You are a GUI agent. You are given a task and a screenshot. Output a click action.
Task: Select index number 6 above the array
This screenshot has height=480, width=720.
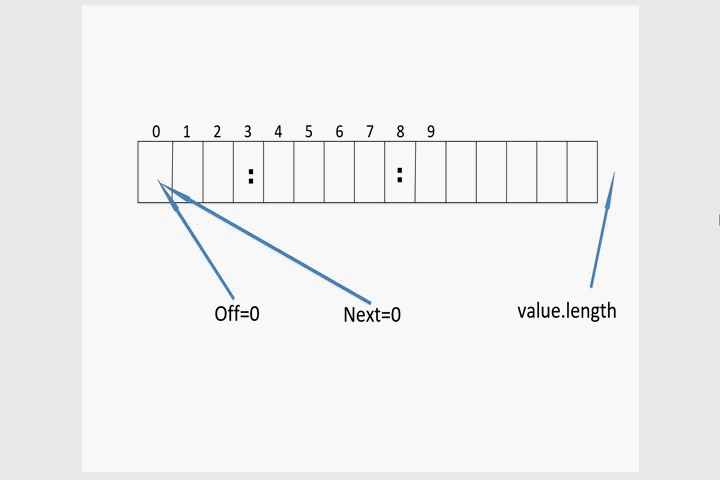(339, 132)
